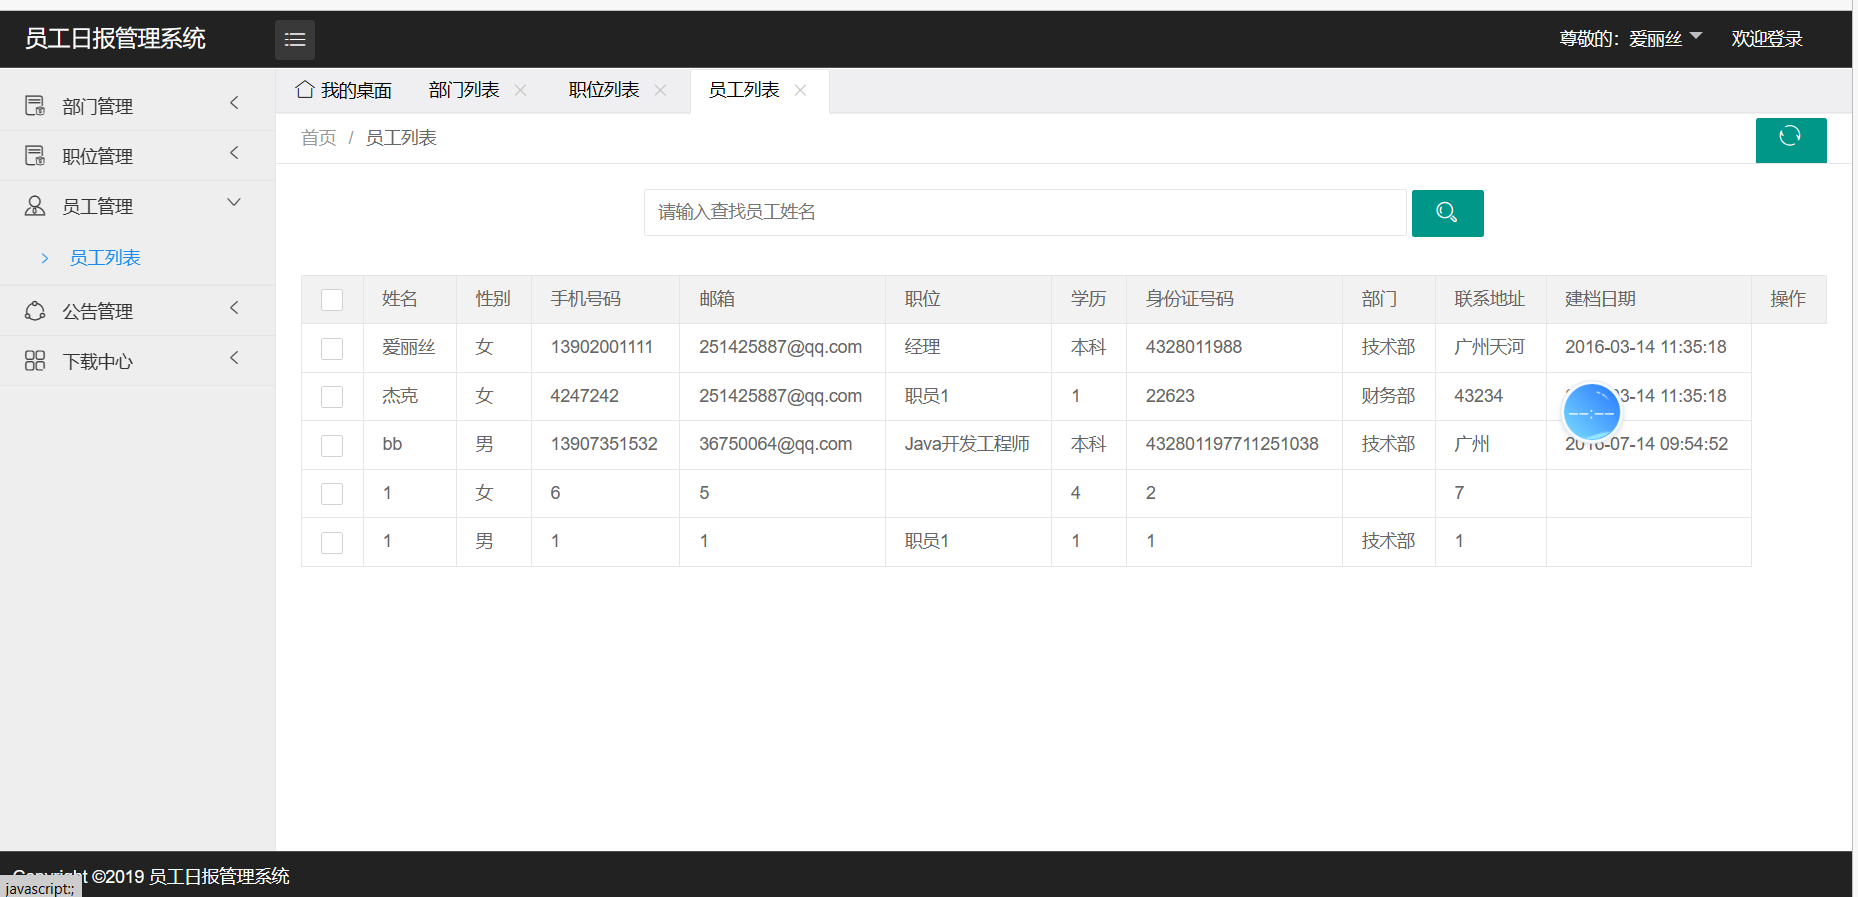
Task: Open 员工列表 link in sidebar
Action: [105, 258]
